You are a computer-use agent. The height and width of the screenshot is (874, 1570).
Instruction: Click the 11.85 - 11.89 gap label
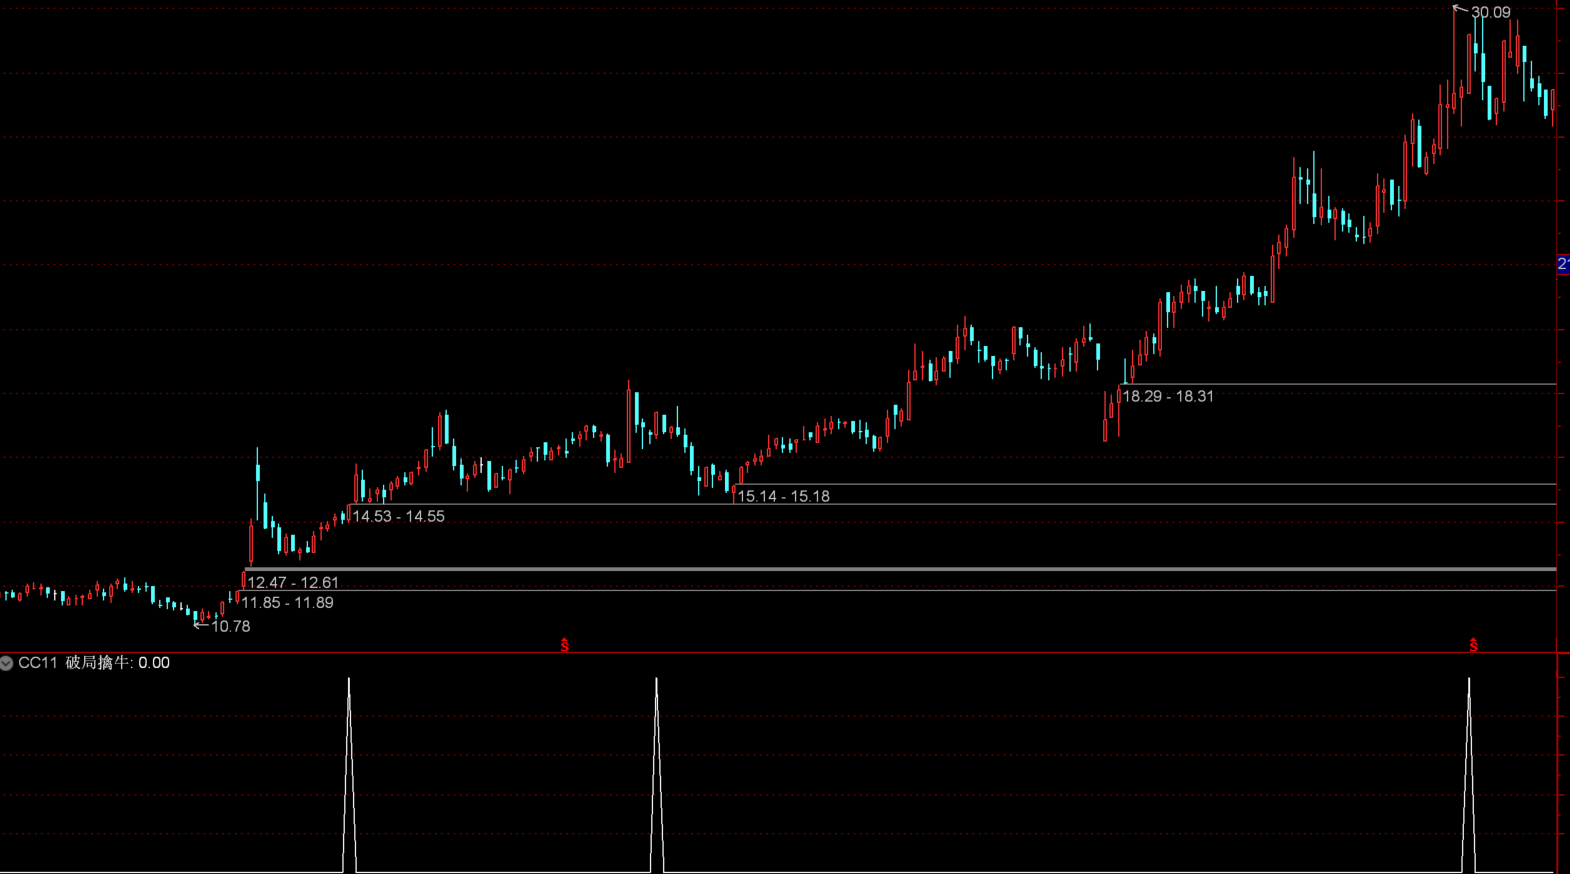[x=288, y=602]
